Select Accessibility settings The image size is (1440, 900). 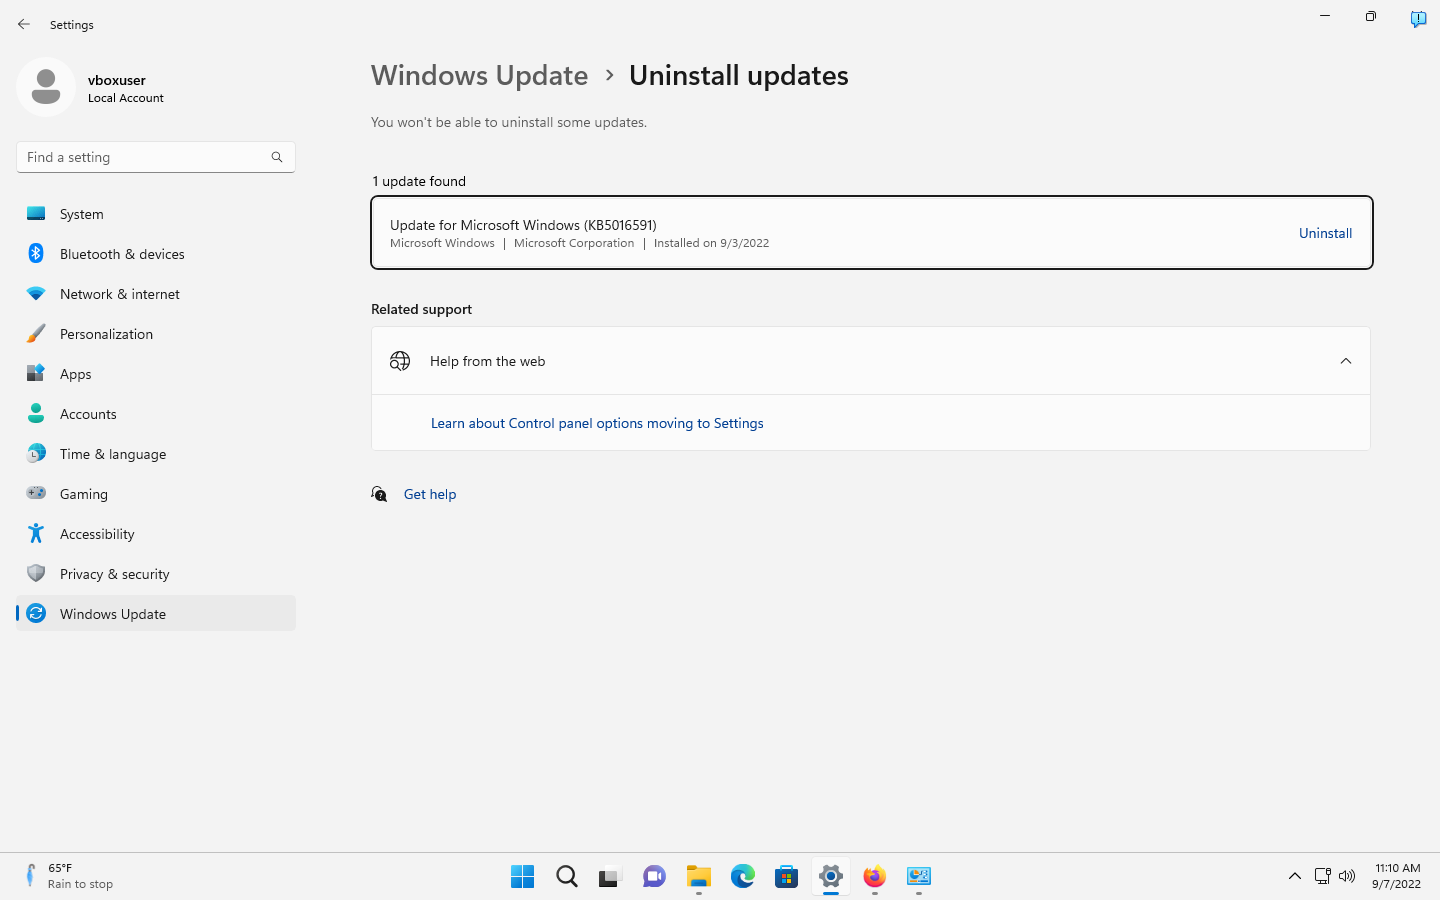pos(97,533)
